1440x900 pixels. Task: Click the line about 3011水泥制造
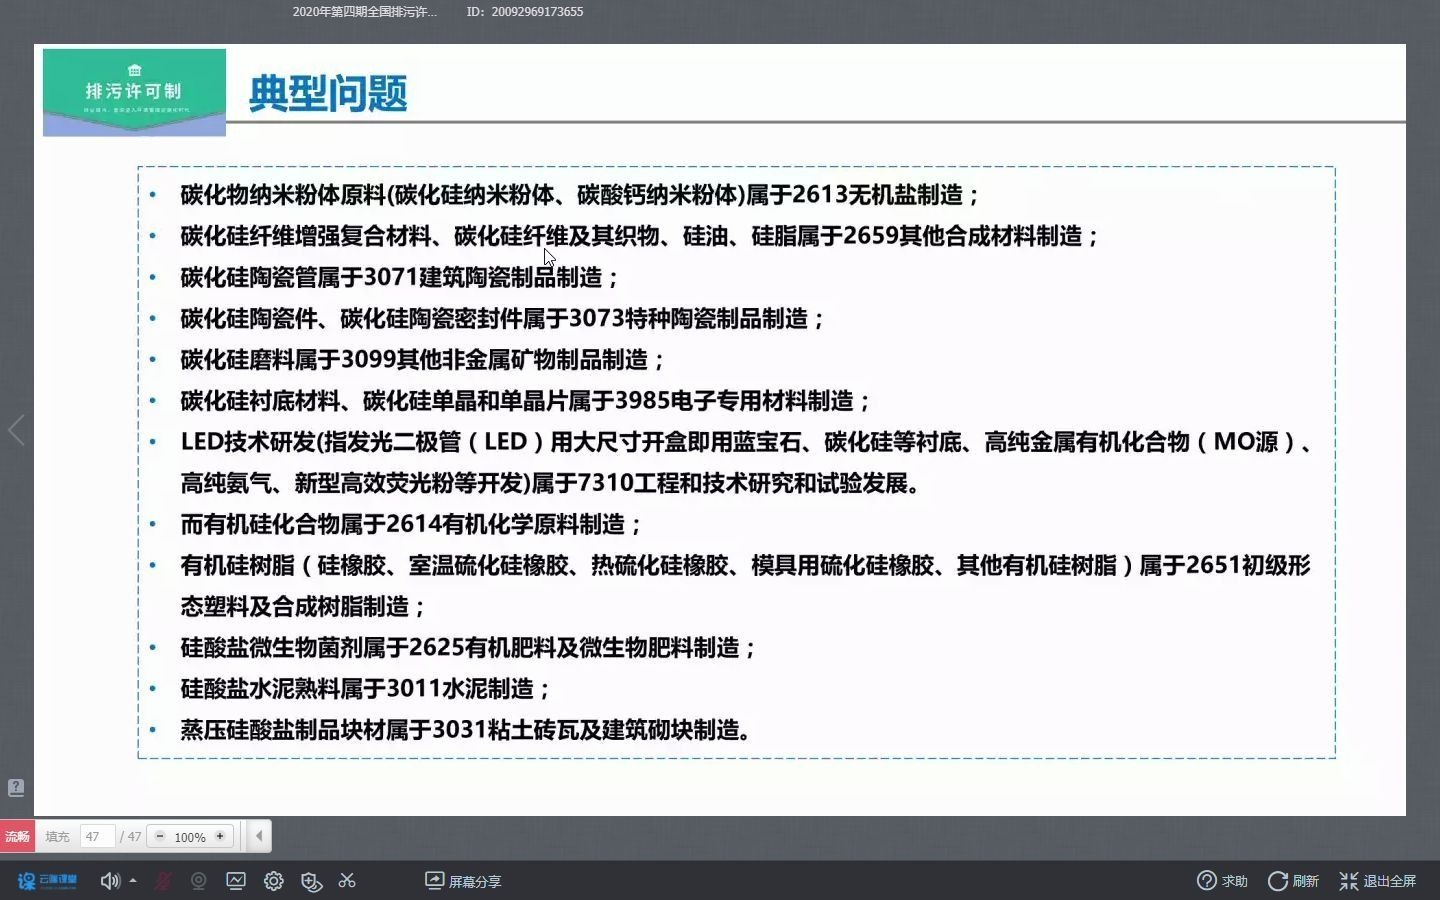366,688
